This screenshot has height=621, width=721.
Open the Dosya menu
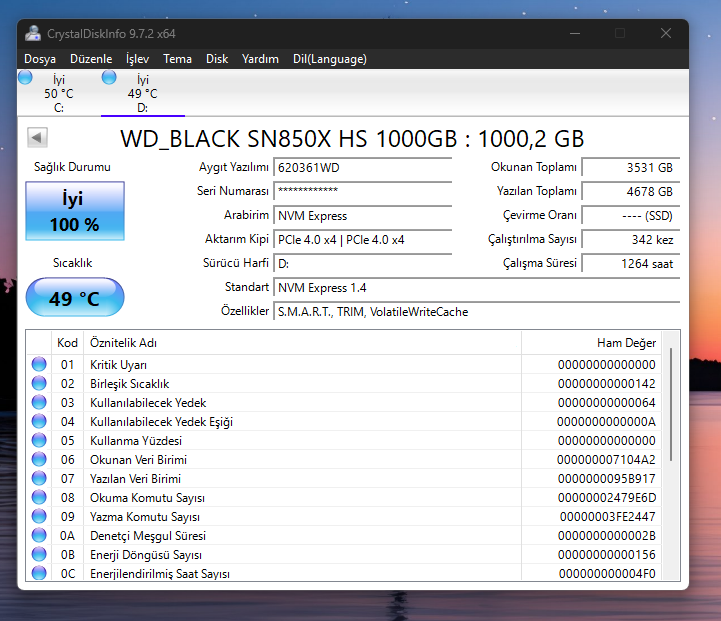40,59
